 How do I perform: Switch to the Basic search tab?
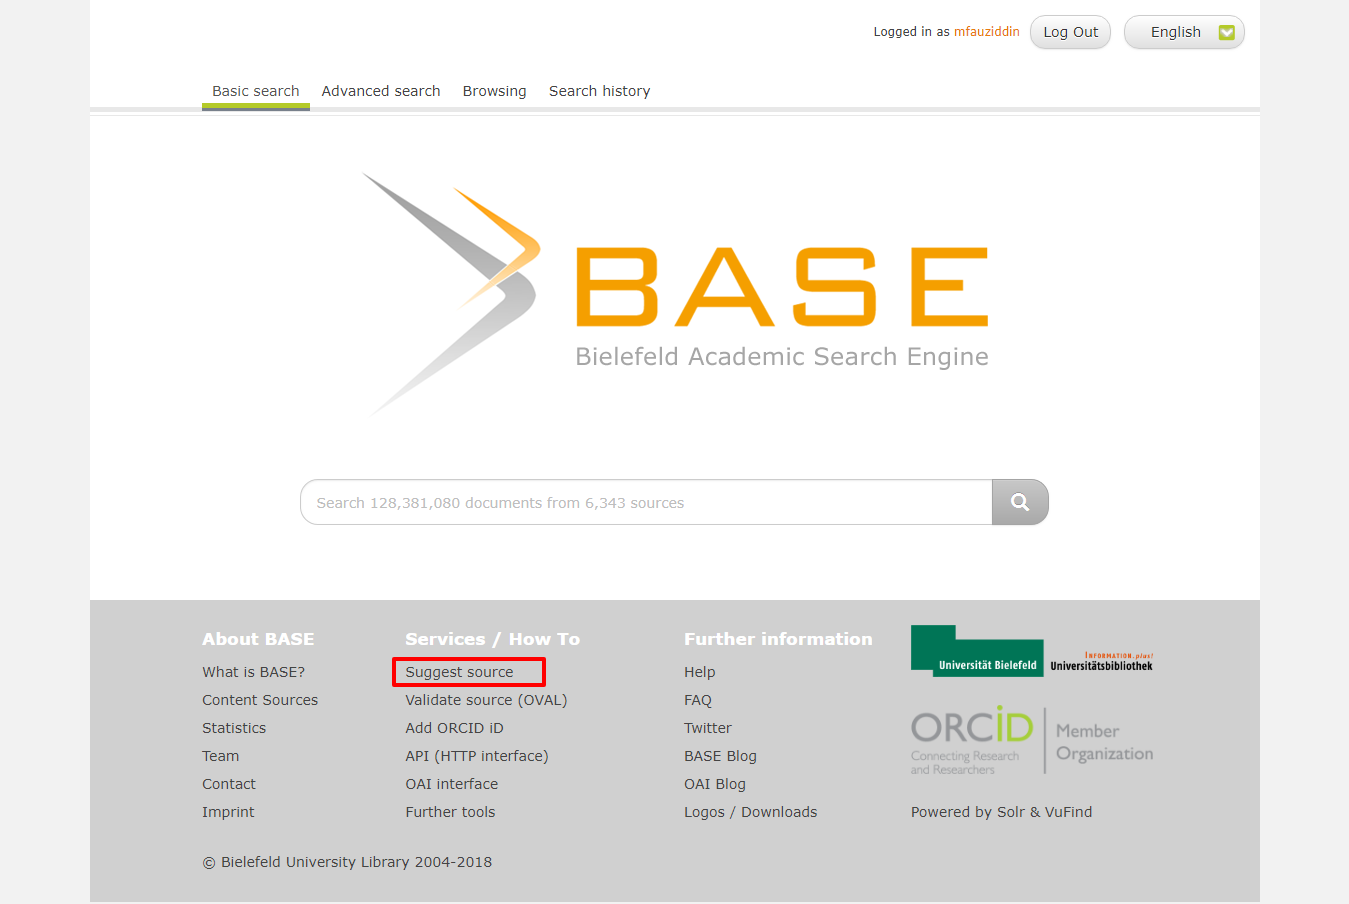click(256, 91)
